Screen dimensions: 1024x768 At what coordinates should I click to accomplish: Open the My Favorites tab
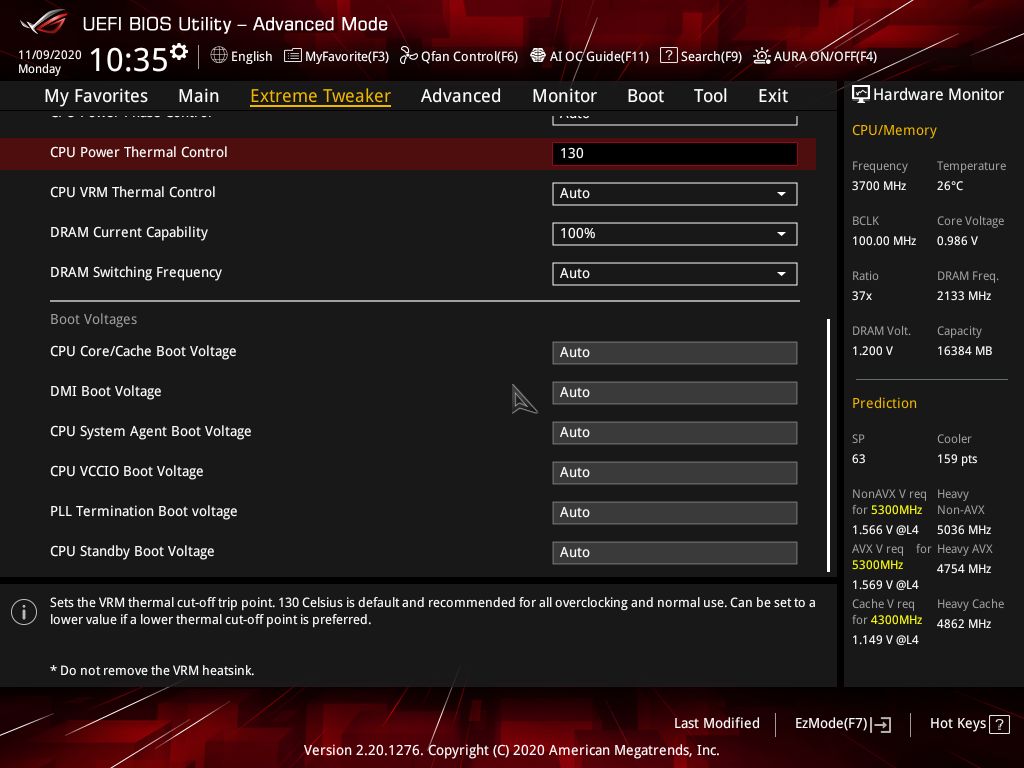click(96, 96)
